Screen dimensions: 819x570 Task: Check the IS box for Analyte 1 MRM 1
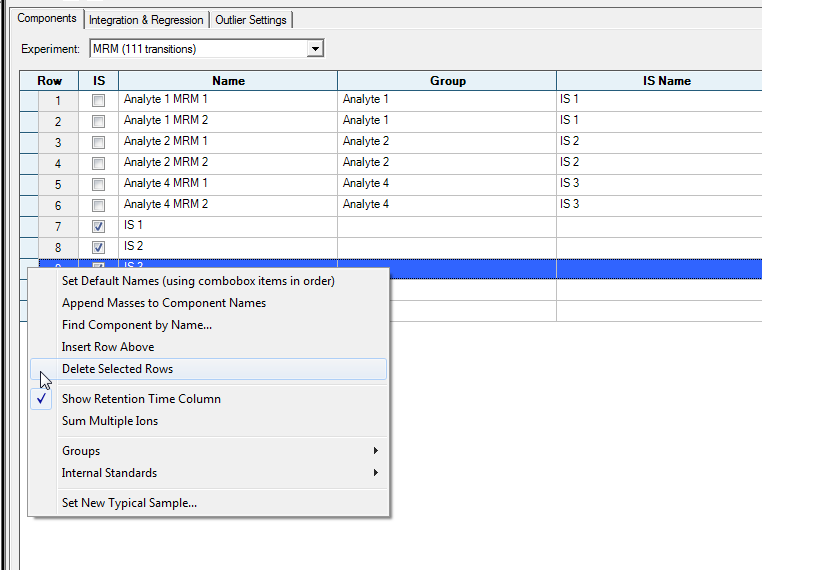(98, 100)
